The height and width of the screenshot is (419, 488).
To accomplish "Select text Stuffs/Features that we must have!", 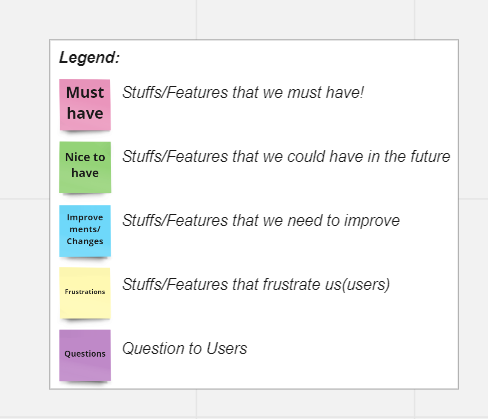I will coord(243,92).
